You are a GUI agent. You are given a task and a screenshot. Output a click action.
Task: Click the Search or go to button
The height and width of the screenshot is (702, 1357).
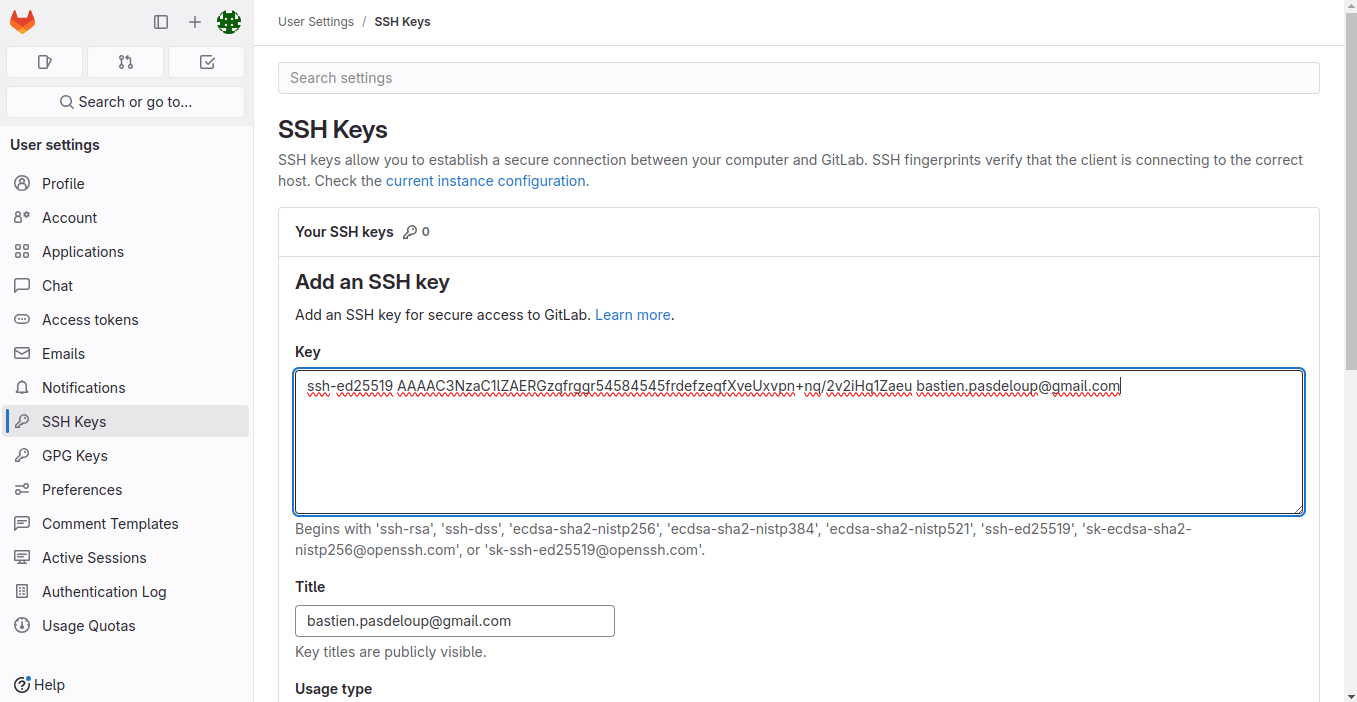pos(125,102)
